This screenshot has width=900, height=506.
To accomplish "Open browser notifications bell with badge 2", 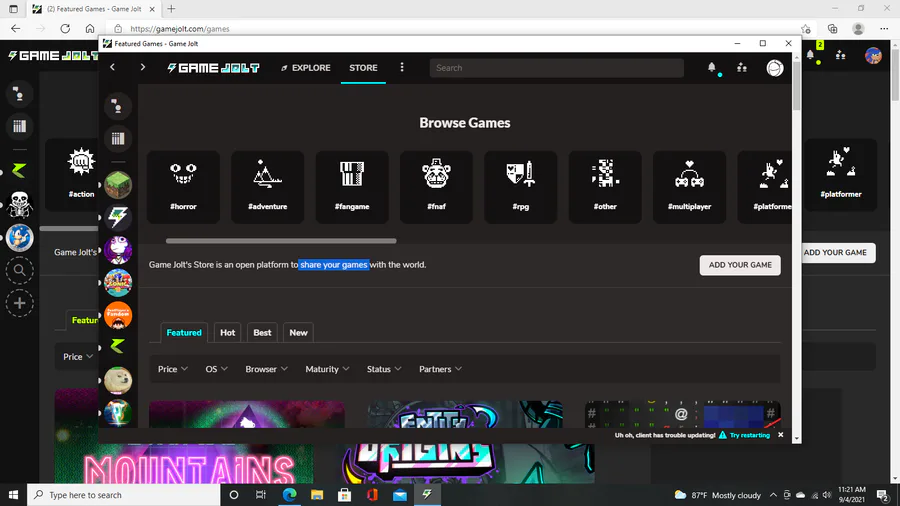I will pos(811,55).
